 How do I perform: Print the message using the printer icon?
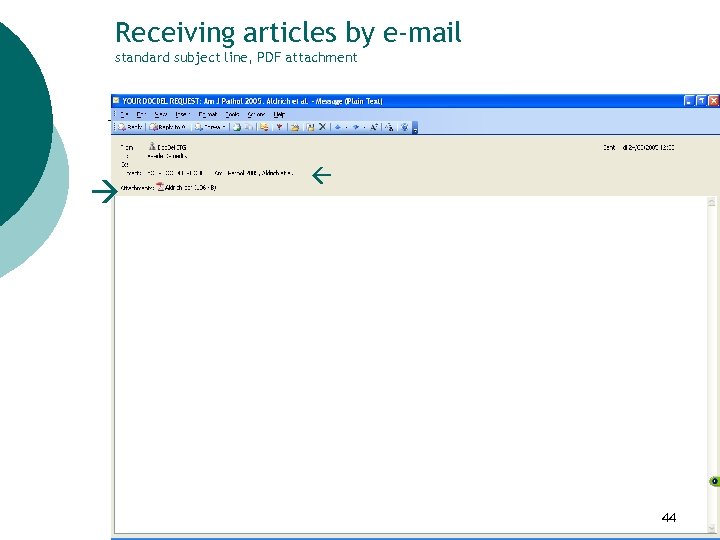pos(237,127)
